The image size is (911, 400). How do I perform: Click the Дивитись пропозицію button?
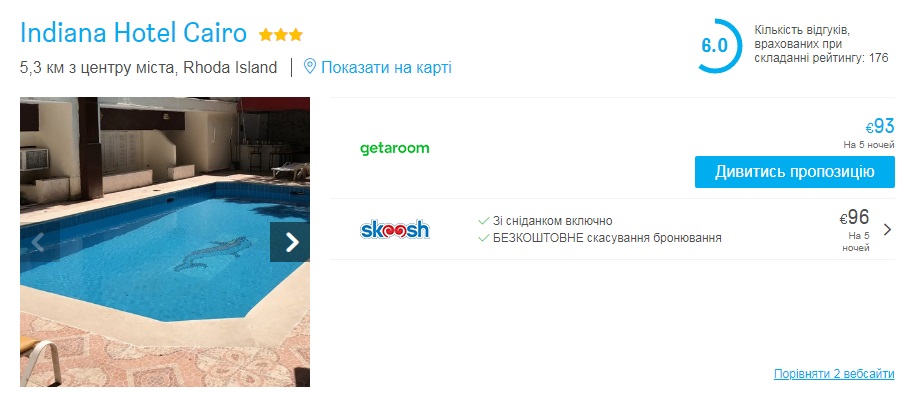point(794,172)
